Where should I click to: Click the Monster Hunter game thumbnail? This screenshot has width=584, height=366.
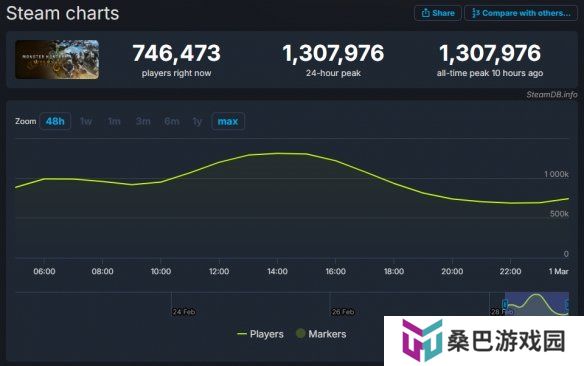coord(57,60)
